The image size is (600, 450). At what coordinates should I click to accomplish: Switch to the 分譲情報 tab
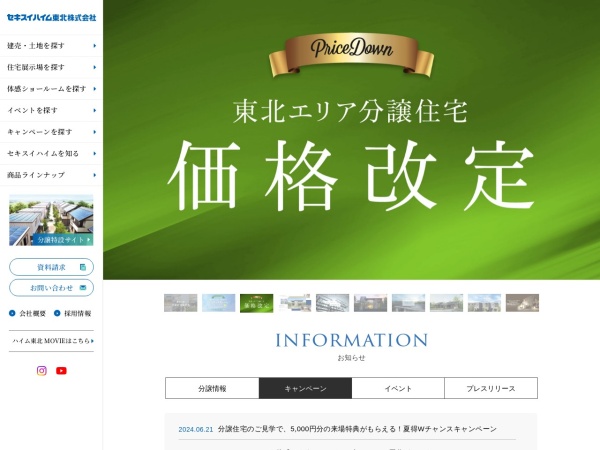(x=212, y=388)
